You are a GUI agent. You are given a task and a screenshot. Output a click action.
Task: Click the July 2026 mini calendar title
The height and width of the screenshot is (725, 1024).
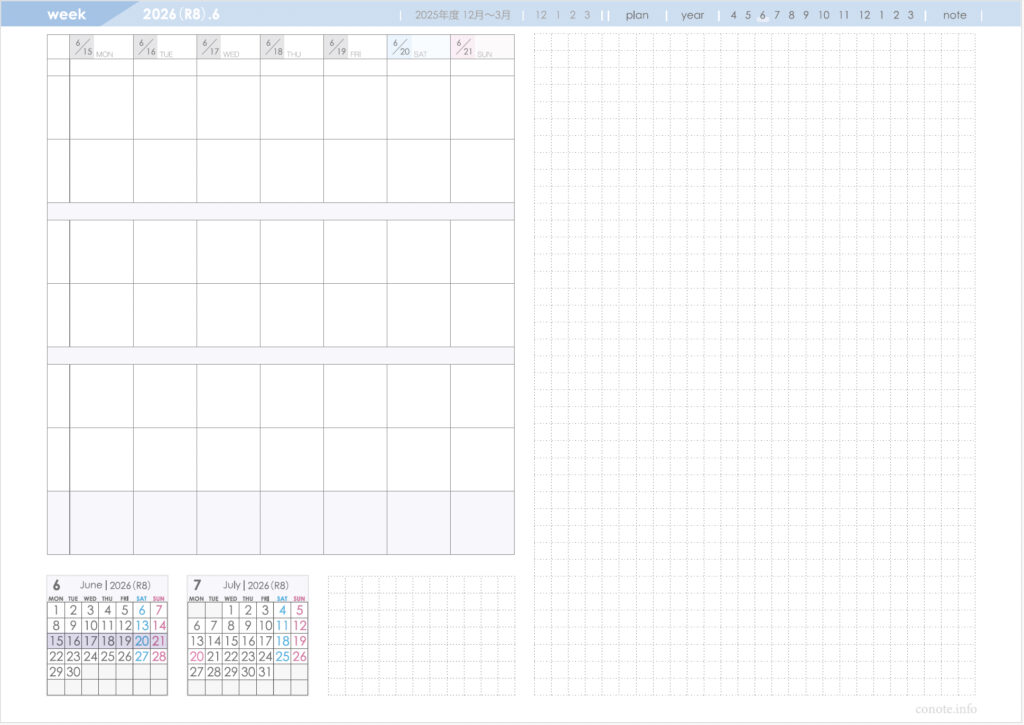255,585
